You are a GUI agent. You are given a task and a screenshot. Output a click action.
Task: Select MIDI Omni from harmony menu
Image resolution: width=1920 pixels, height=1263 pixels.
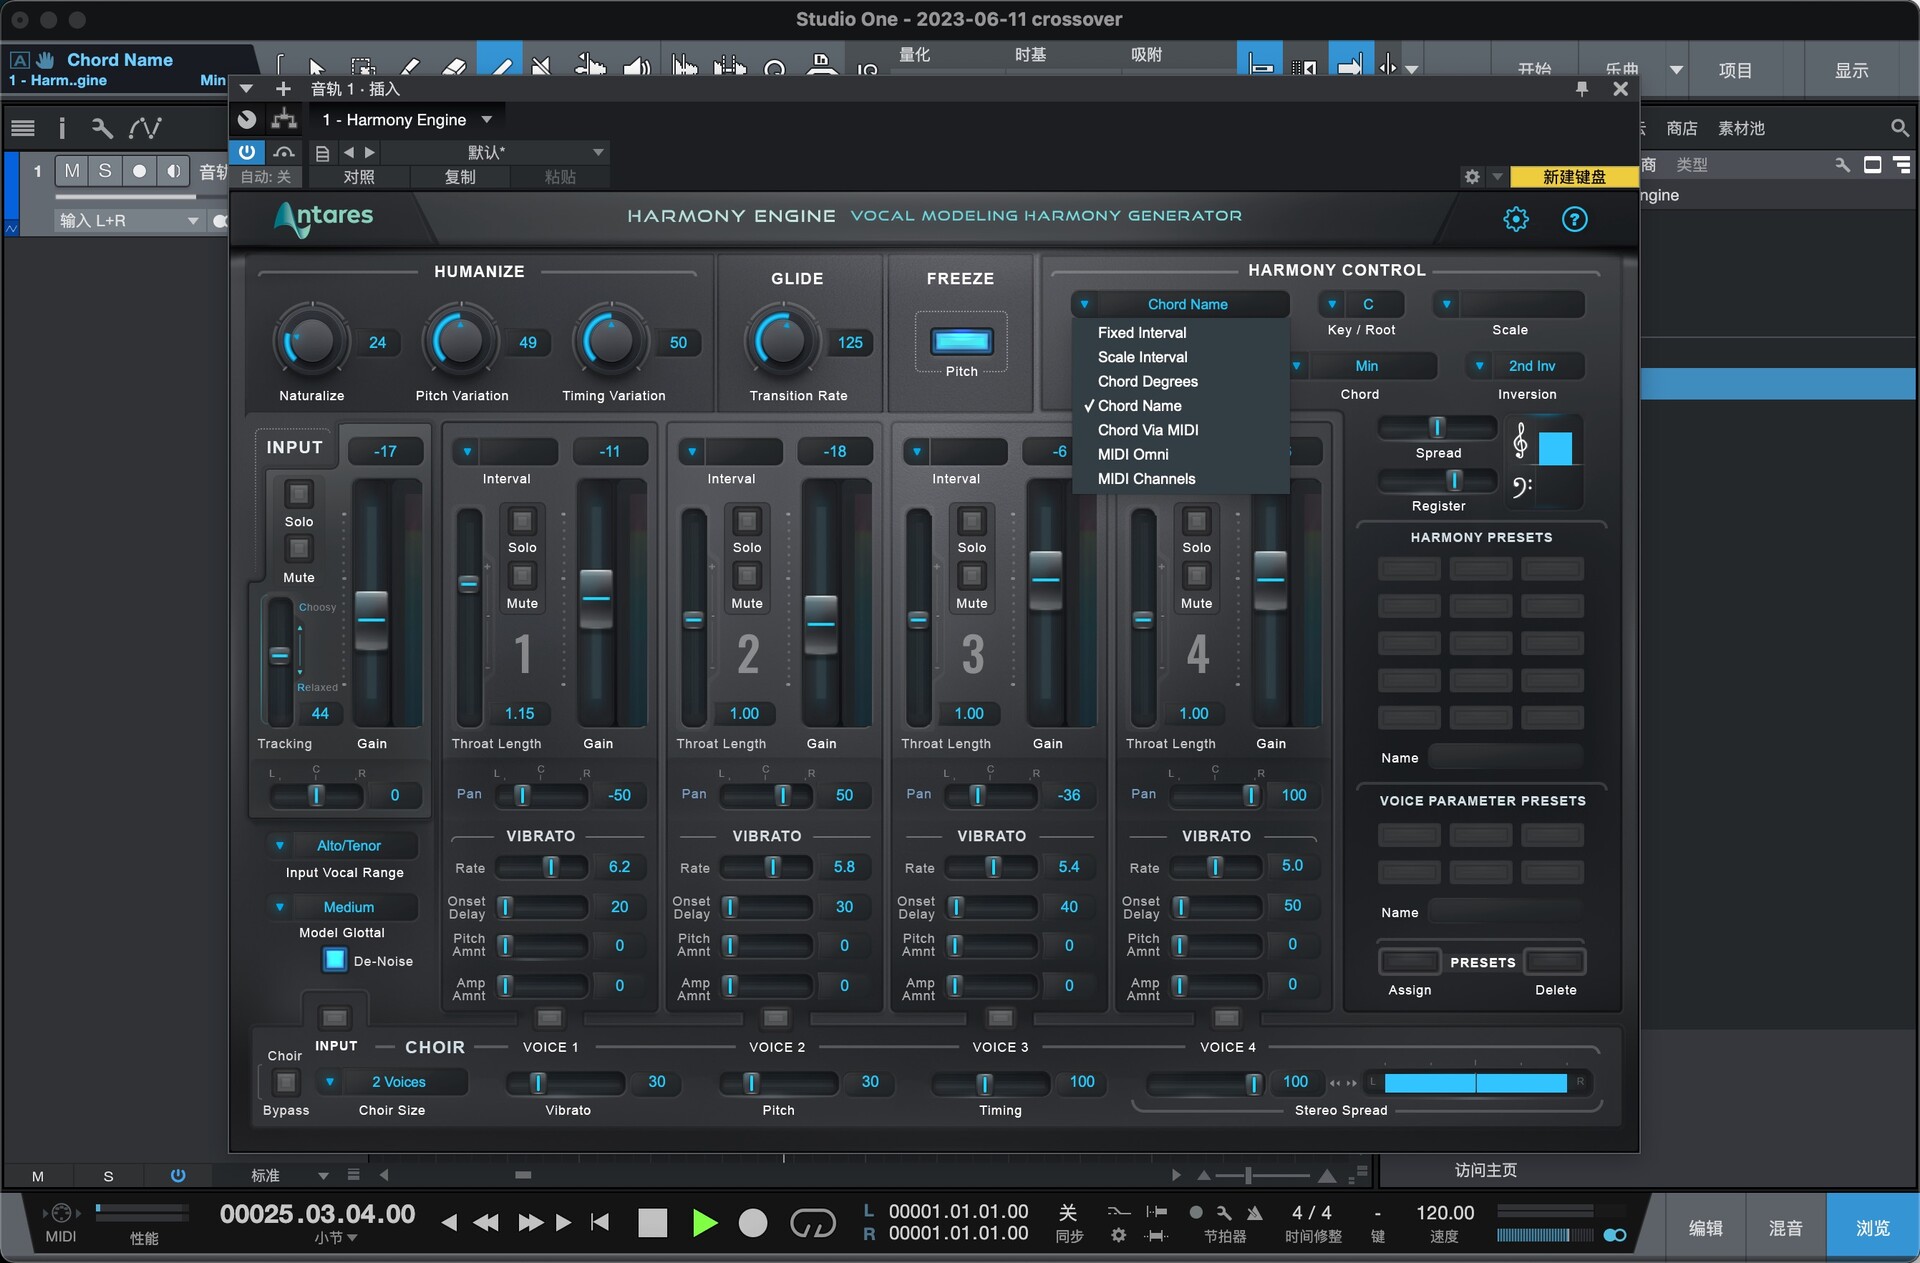(x=1133, y=454)
